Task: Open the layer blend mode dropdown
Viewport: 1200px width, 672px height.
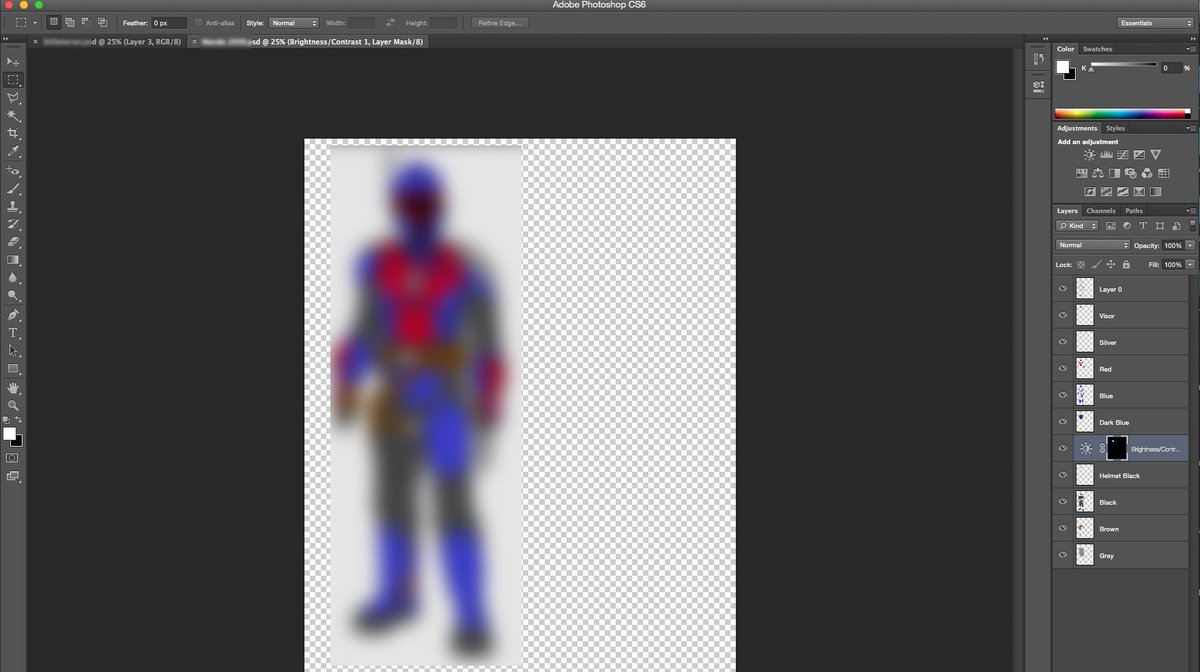Action: 1093,245
